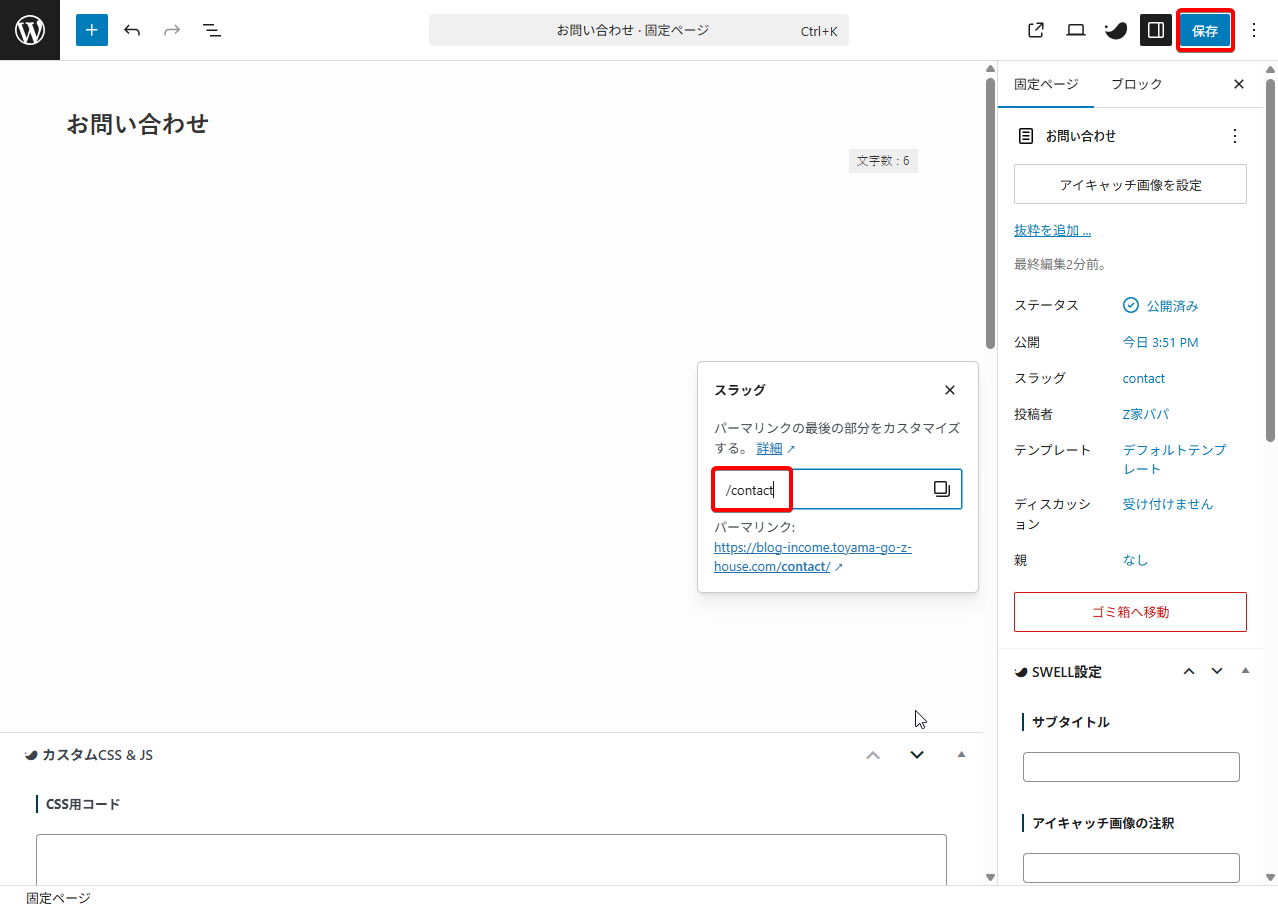Screen dimensions: 1278x910
Task: Switch to the ブロック tab
Action: (x=1136, y=84)
